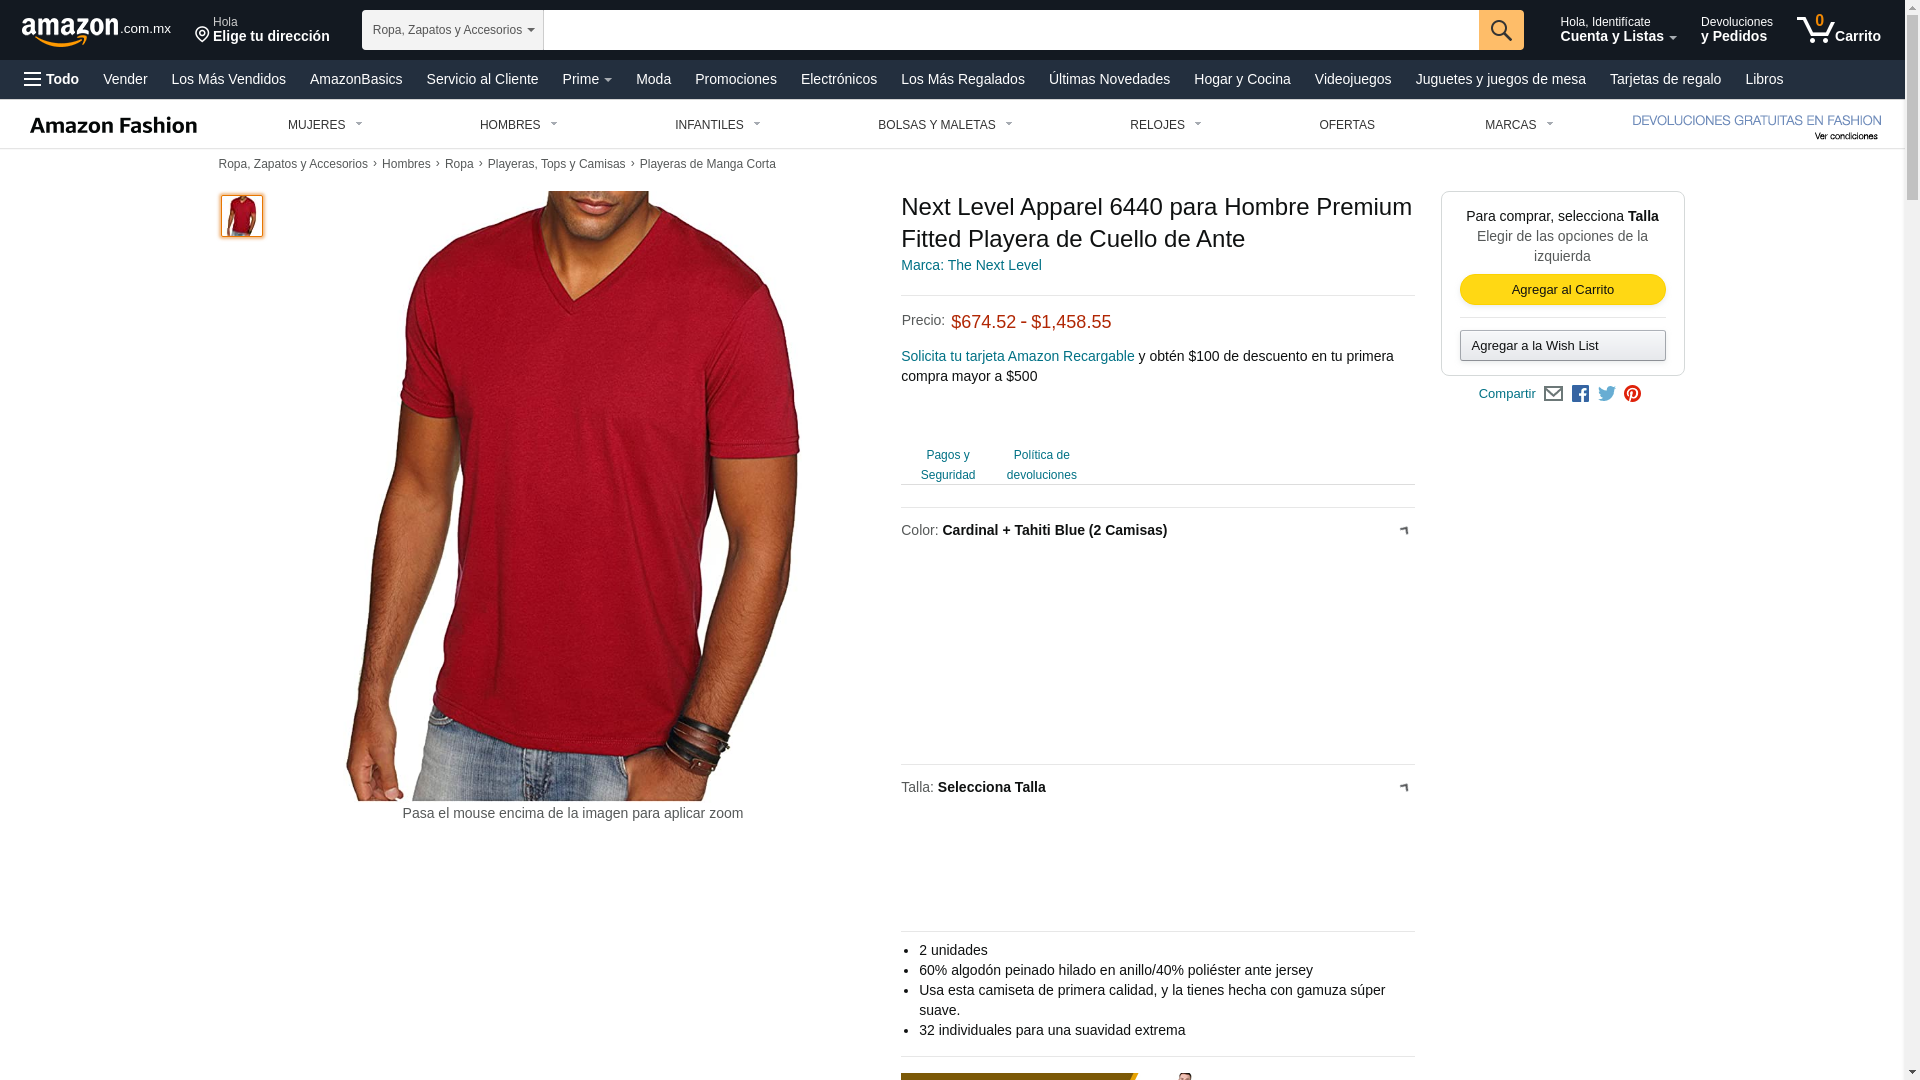Share product on Twitter icon
Screen dimensions: 1920x1080
(x=1607, y=394)
